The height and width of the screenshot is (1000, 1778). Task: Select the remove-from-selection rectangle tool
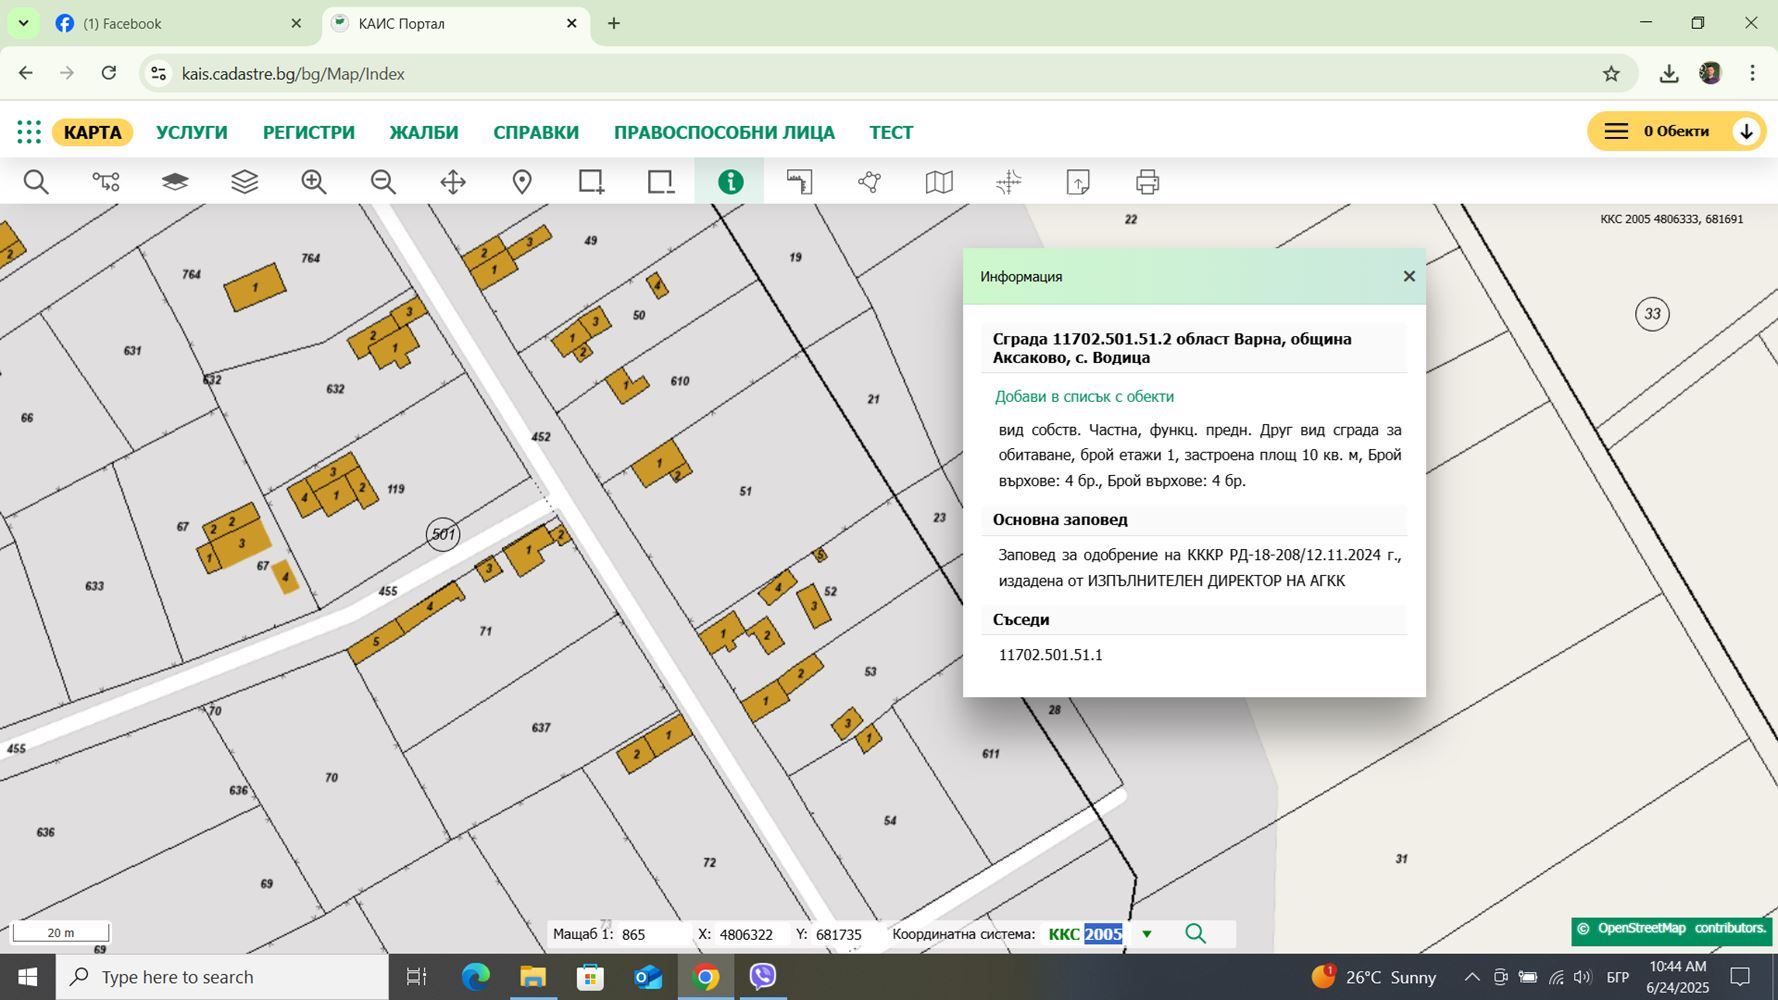click(661, 182)
